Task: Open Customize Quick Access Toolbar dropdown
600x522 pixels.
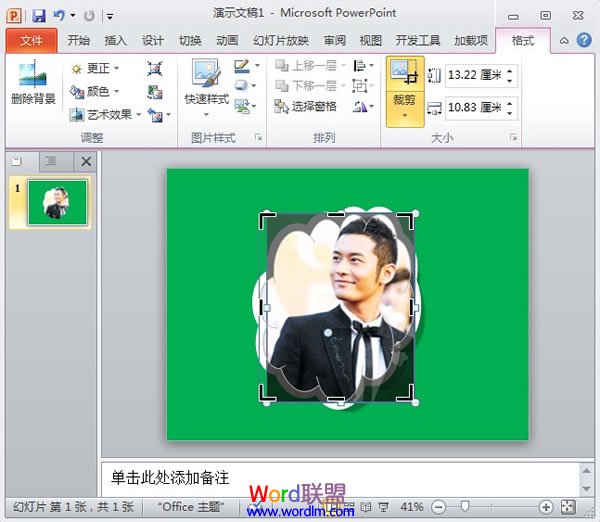Action: (110, 16)
